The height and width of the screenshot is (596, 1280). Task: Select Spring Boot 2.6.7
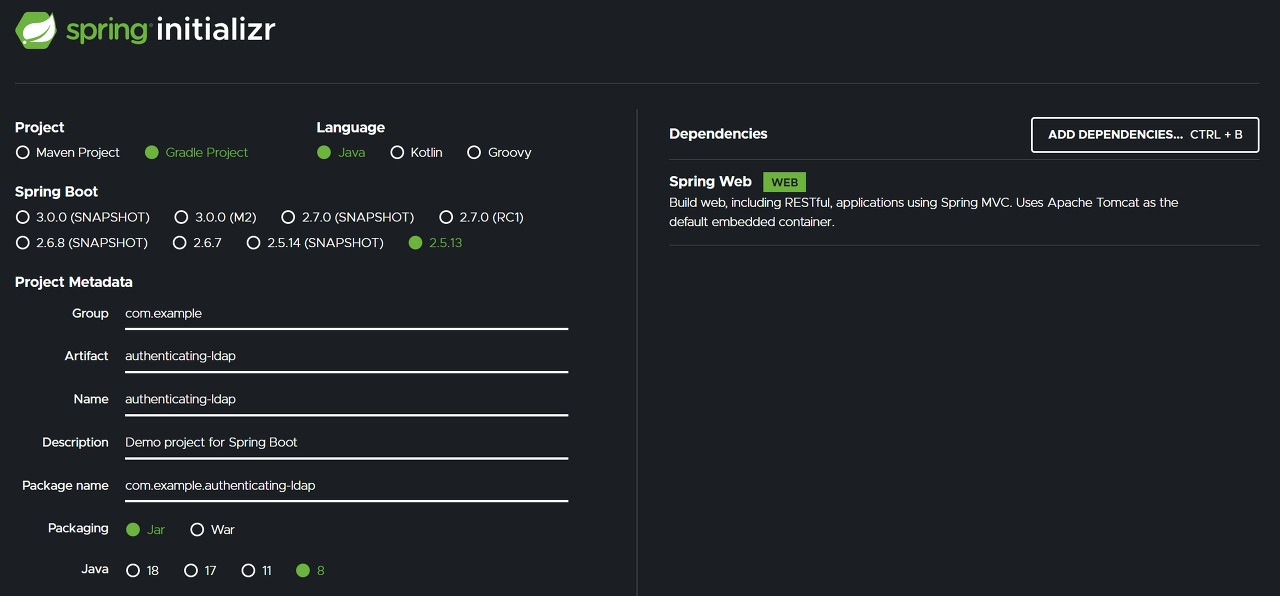(x=179, y=242)
